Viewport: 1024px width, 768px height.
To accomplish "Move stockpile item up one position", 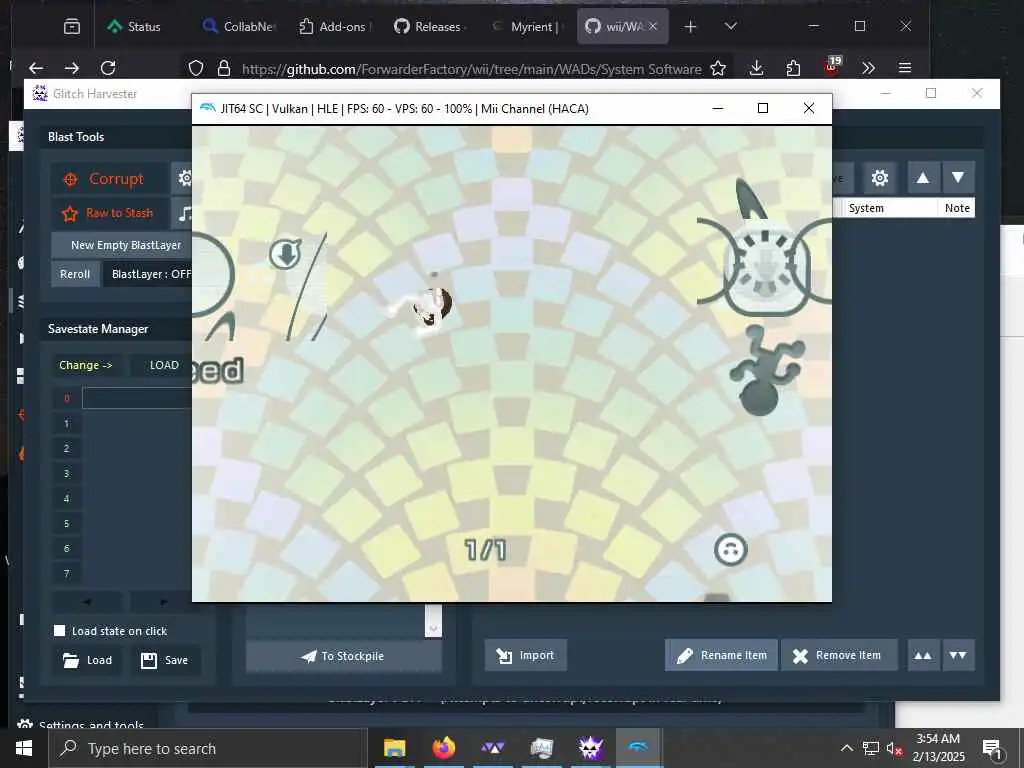I will (x=923, y=178).
